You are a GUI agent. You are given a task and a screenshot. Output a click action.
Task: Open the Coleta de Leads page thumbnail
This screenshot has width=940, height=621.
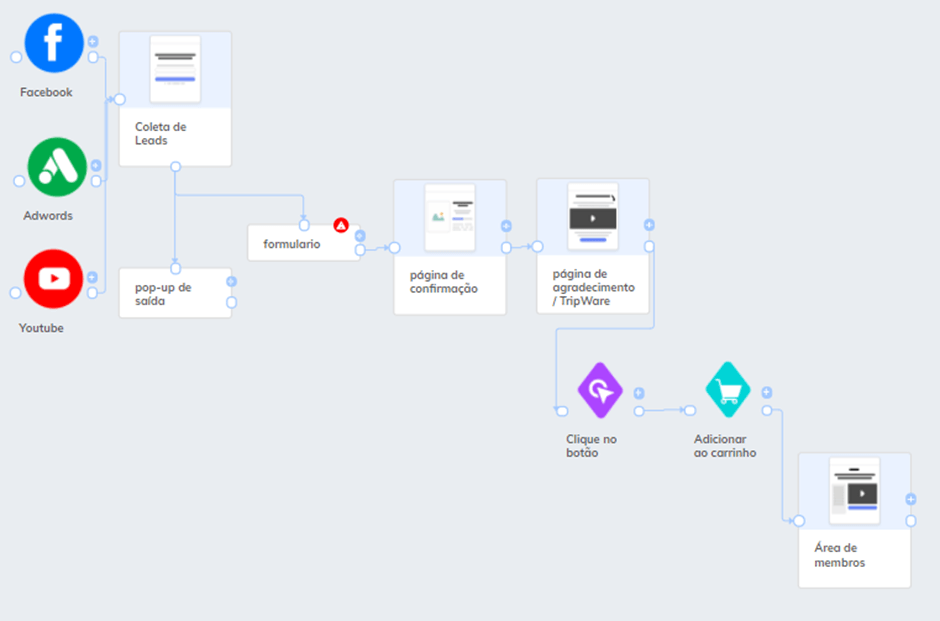[x=175, y=70]
